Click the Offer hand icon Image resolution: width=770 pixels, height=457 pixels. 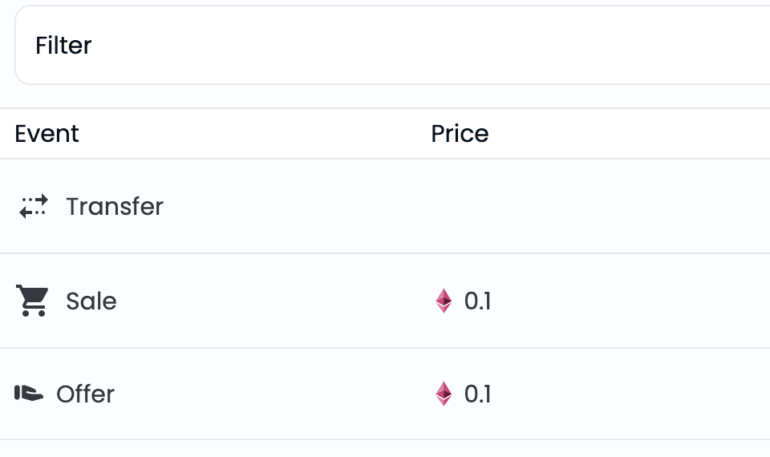(x=28, y=394)
